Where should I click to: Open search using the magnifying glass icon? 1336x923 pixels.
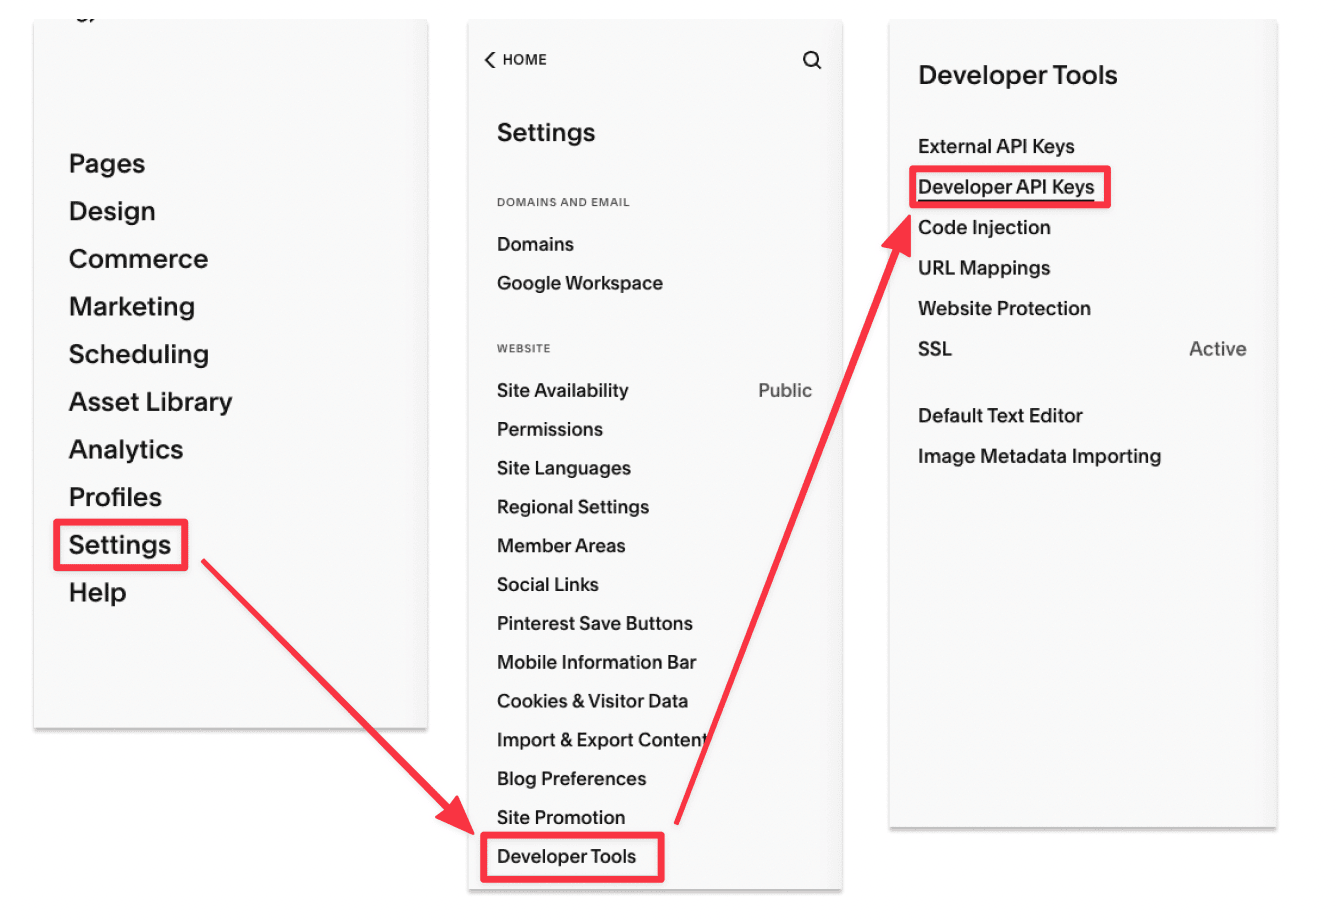click(811, 60)
